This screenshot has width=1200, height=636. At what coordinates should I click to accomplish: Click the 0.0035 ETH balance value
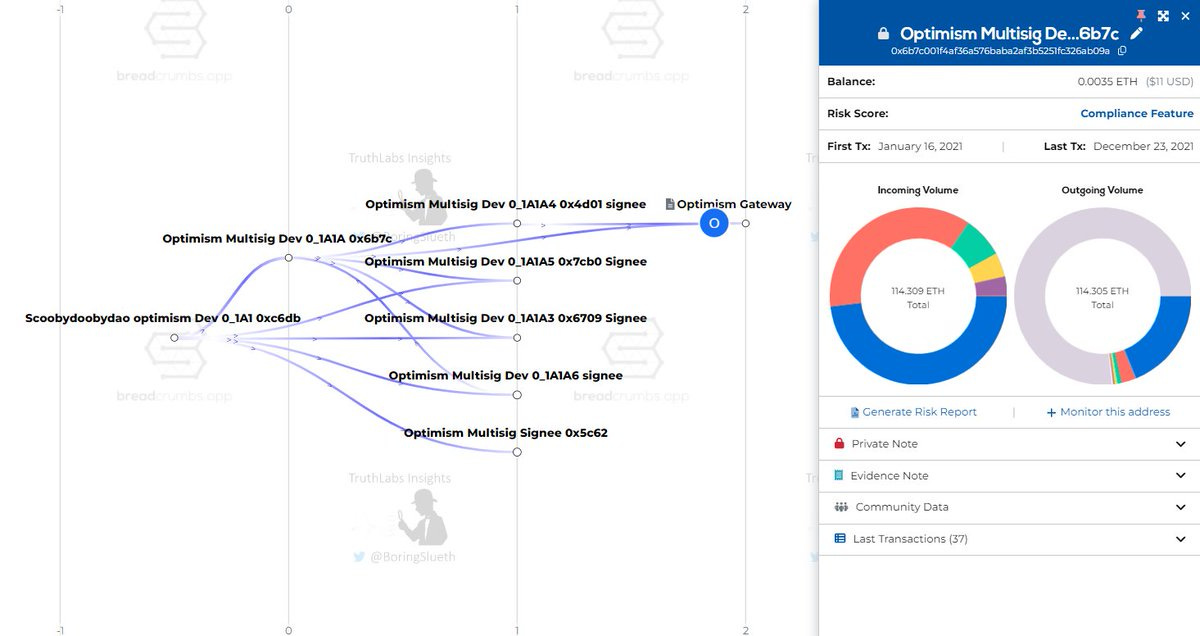click(1107, 82)
